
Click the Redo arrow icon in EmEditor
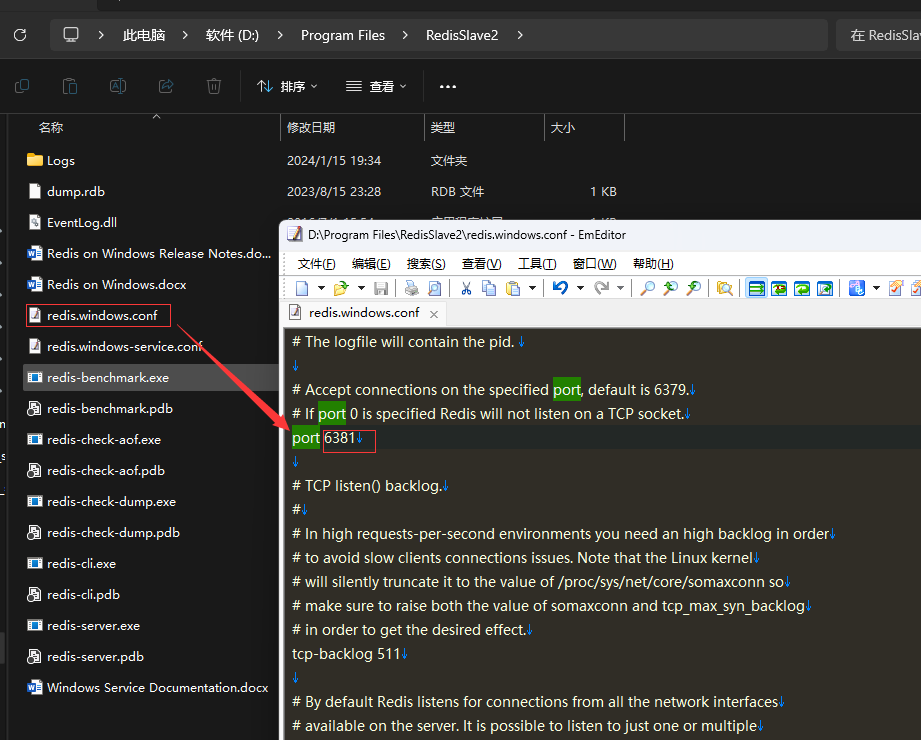(601, 288)
